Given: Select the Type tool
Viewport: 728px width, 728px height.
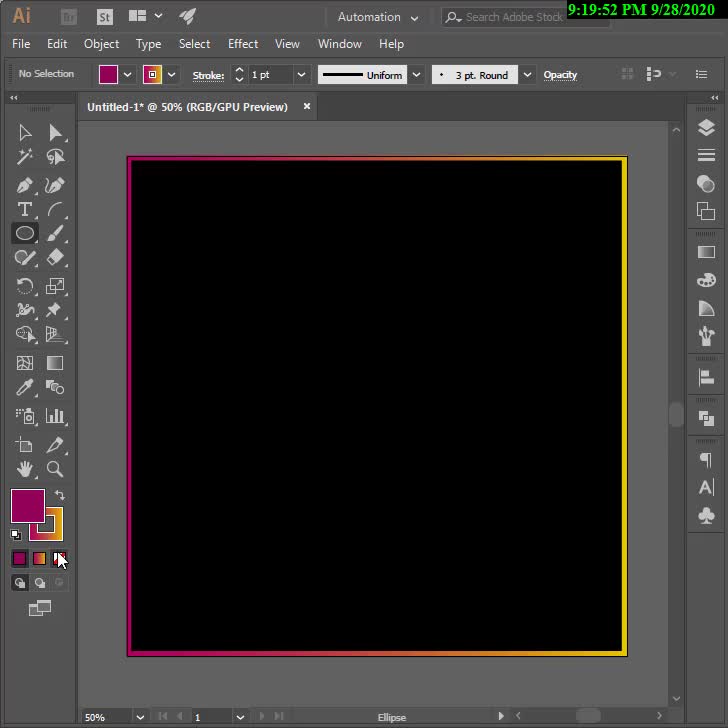Looking at the screenshot, I should tap(25, 209).
